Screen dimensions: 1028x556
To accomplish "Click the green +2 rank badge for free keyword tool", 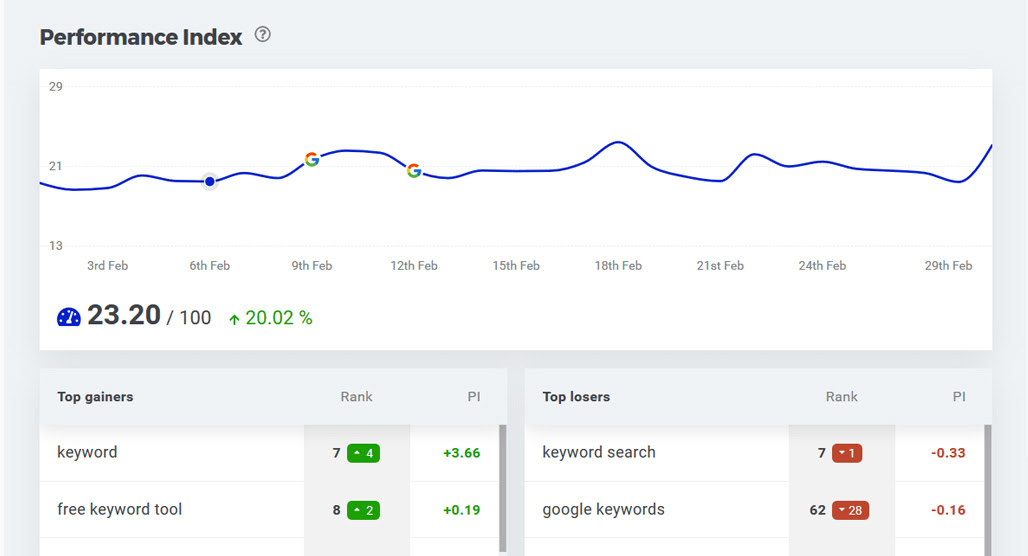I will tap(363, 510).
